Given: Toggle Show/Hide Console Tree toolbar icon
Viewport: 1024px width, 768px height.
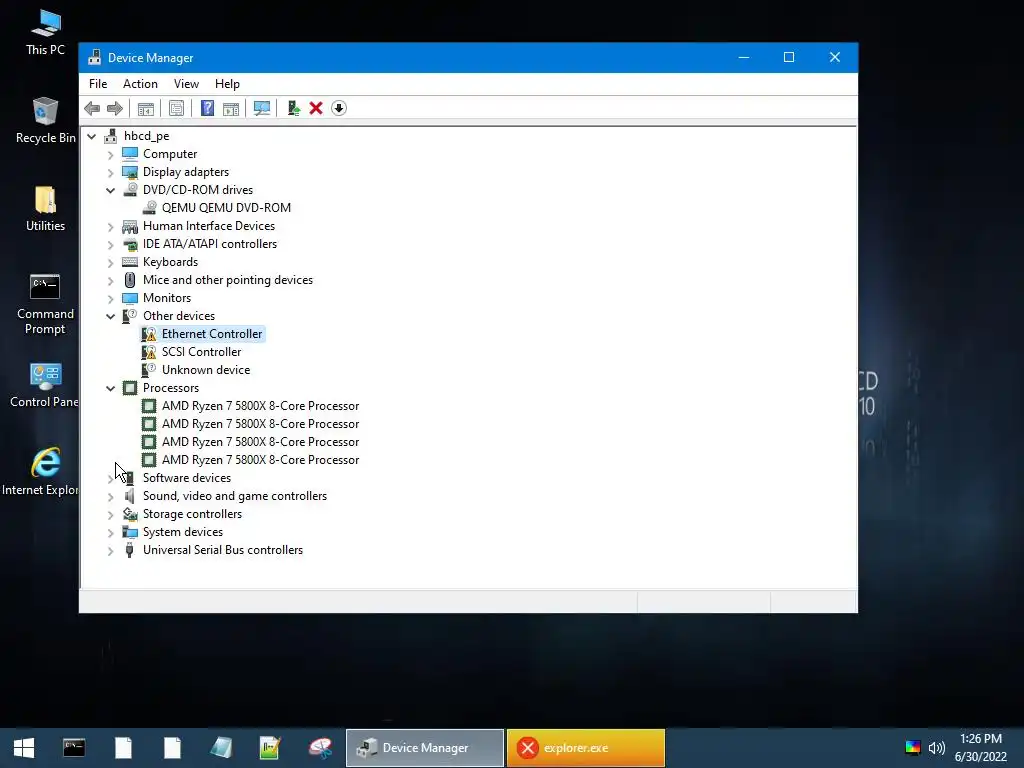Looking at the screenshot, I should [x=146, y=108].
